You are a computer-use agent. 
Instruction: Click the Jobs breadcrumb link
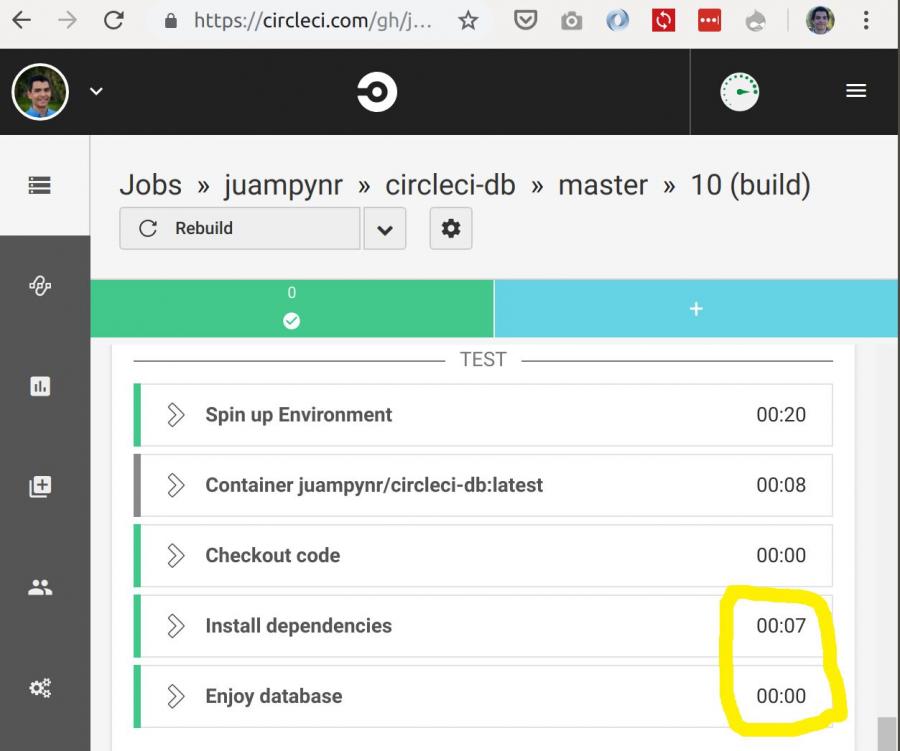pos(150,185)
